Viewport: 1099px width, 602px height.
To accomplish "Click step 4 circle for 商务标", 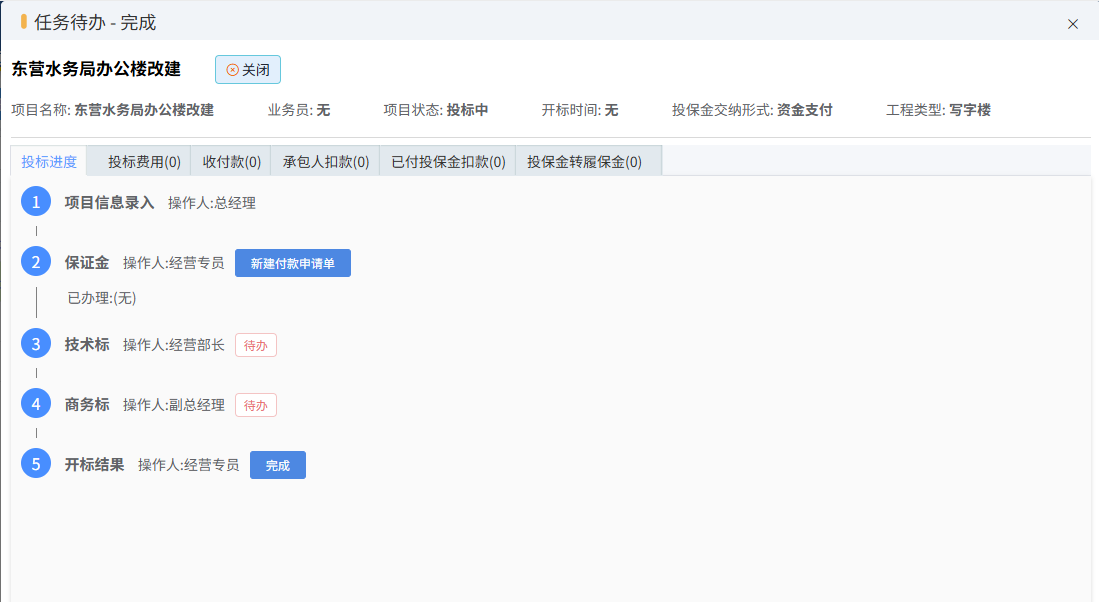I will pyautogui.click(x=36, y=404).
